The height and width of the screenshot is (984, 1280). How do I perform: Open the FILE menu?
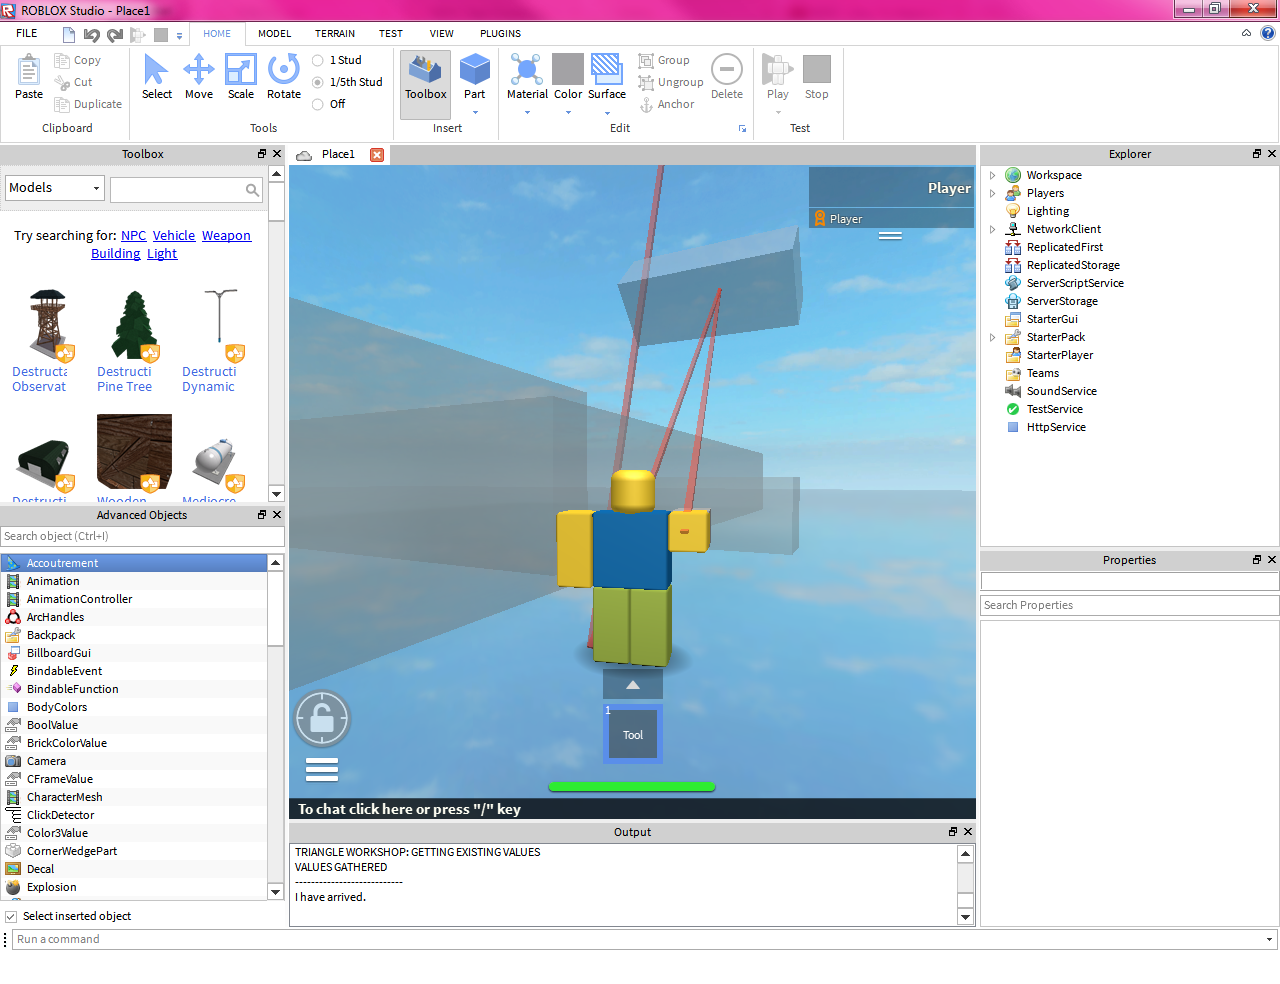point(27,33)
